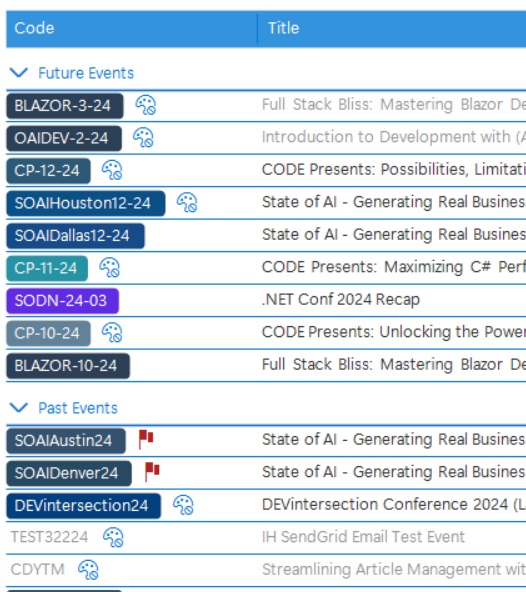This screenshot has width=526, height=592.
Task: Open the SOAIDallas12-24 code badge
Action: tap(75, 236)
